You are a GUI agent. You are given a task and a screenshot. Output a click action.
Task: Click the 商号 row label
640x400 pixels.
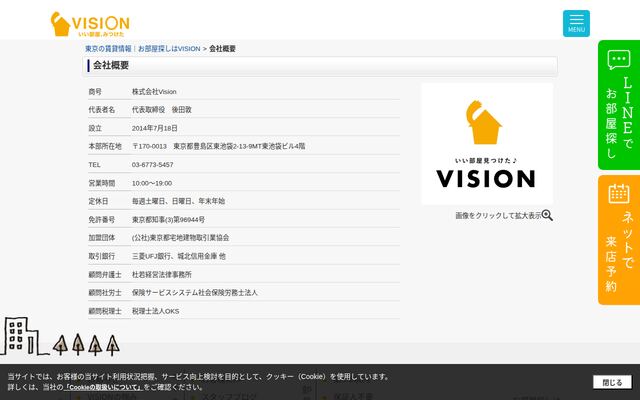95,92
